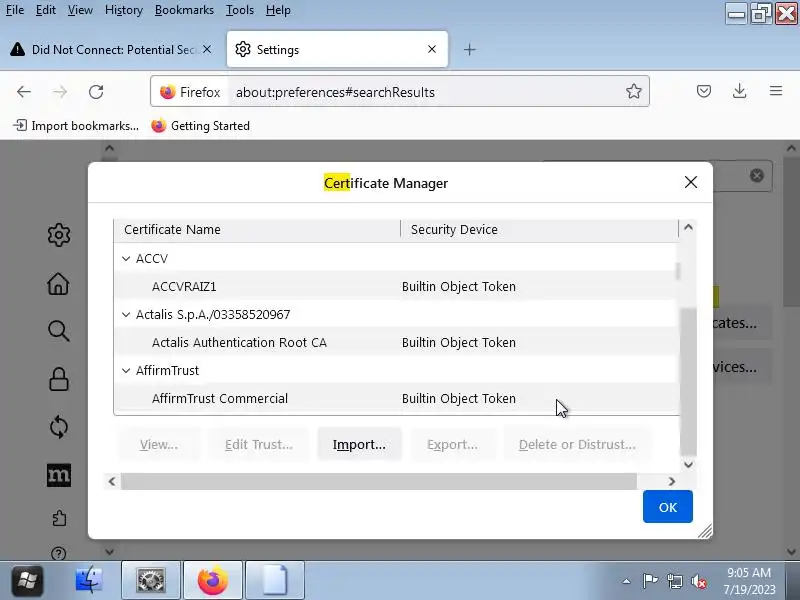Reload the current page
Viewport: 800px width, 600px height.
click(x=96, y=92)
